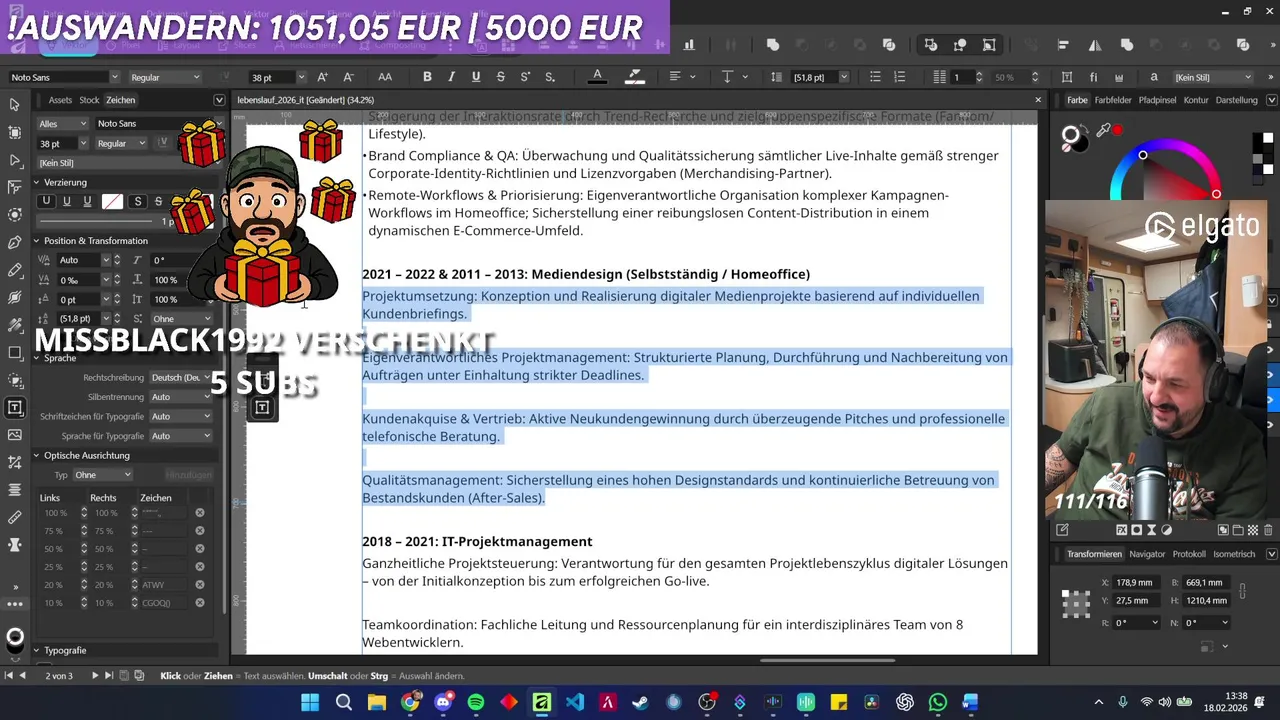Open WhatsApp from the taskbar
This screenshot has height=720, width=1280.
(937, 702)
